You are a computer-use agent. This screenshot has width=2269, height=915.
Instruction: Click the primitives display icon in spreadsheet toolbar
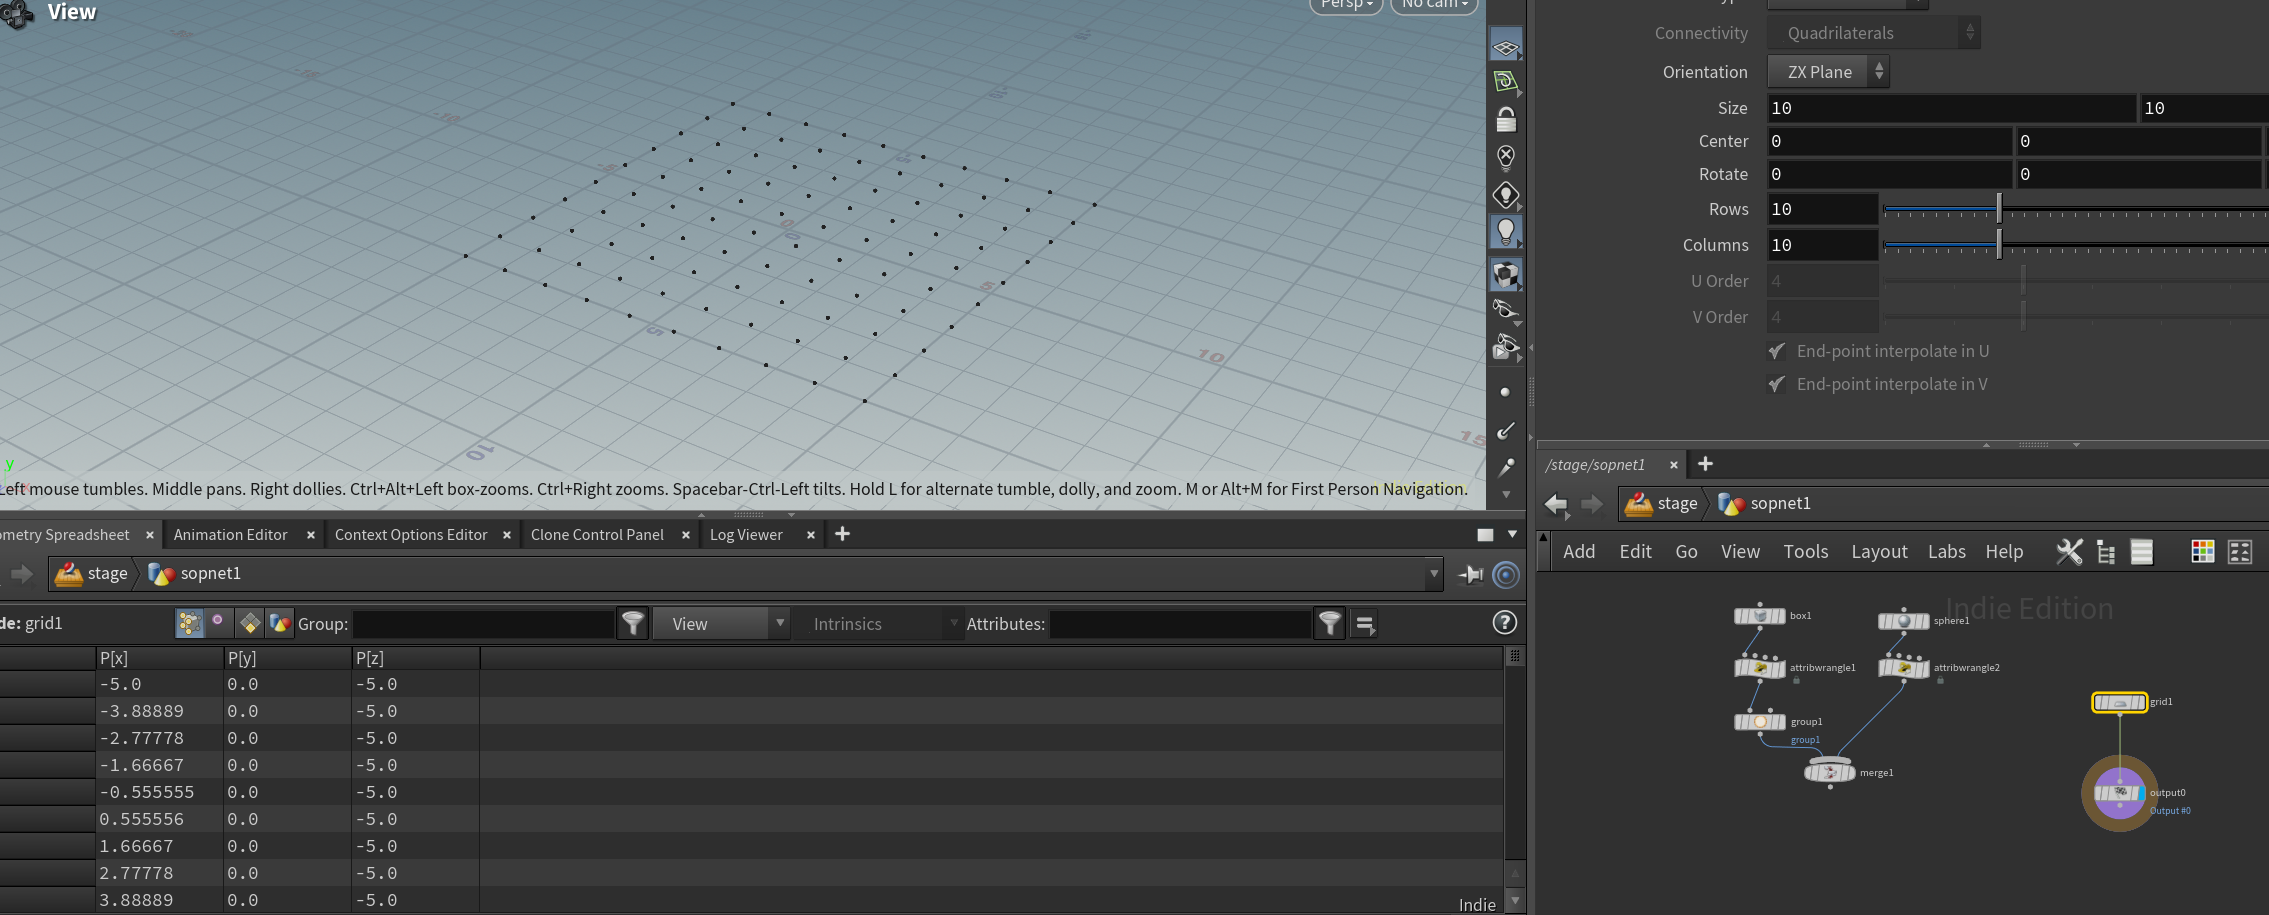tap(249, 622)
